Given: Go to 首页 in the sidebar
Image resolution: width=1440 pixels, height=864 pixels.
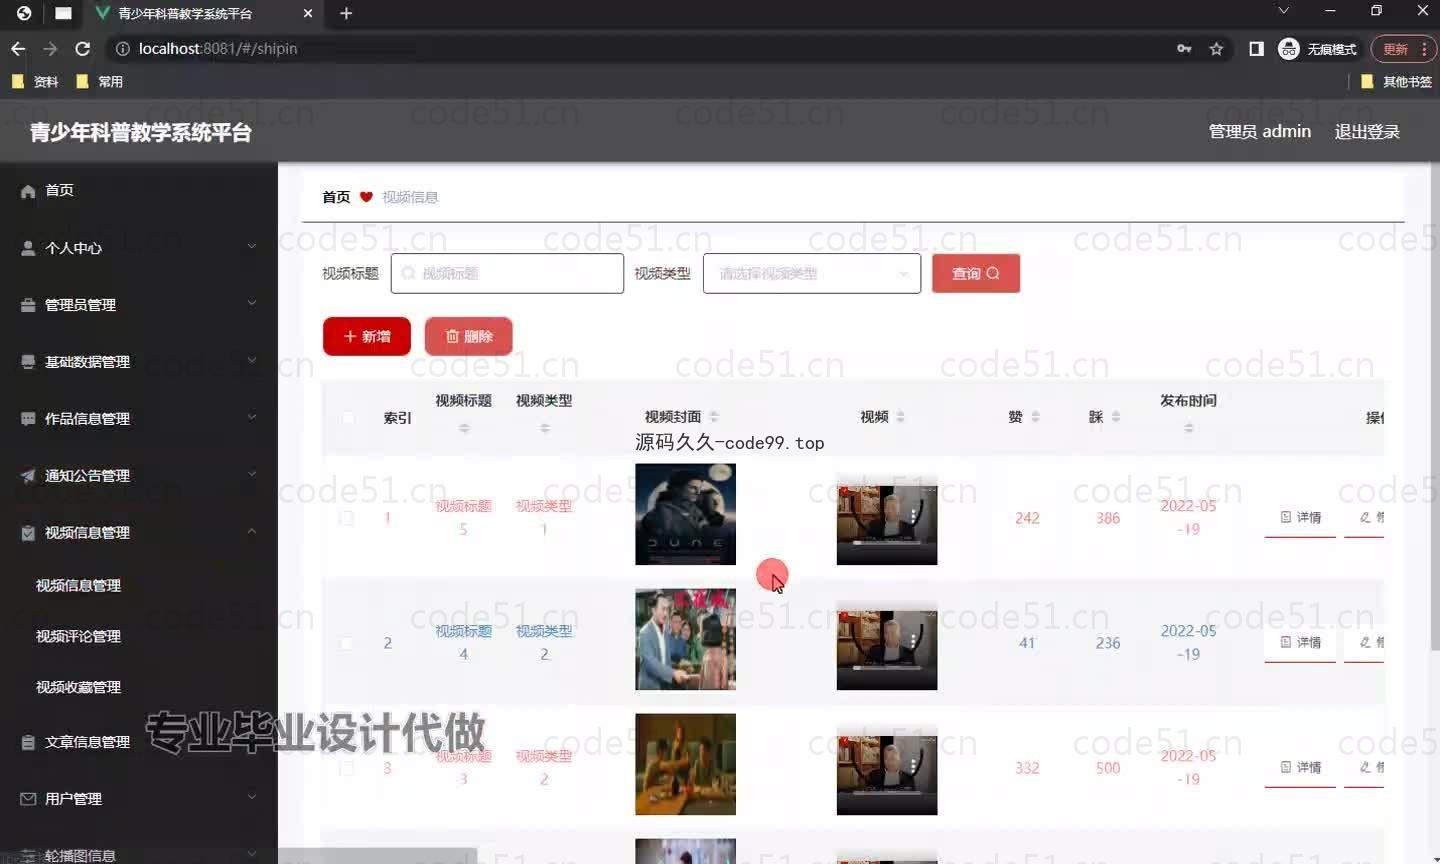Looking at the screenshot, I should [x=59, y=190].
